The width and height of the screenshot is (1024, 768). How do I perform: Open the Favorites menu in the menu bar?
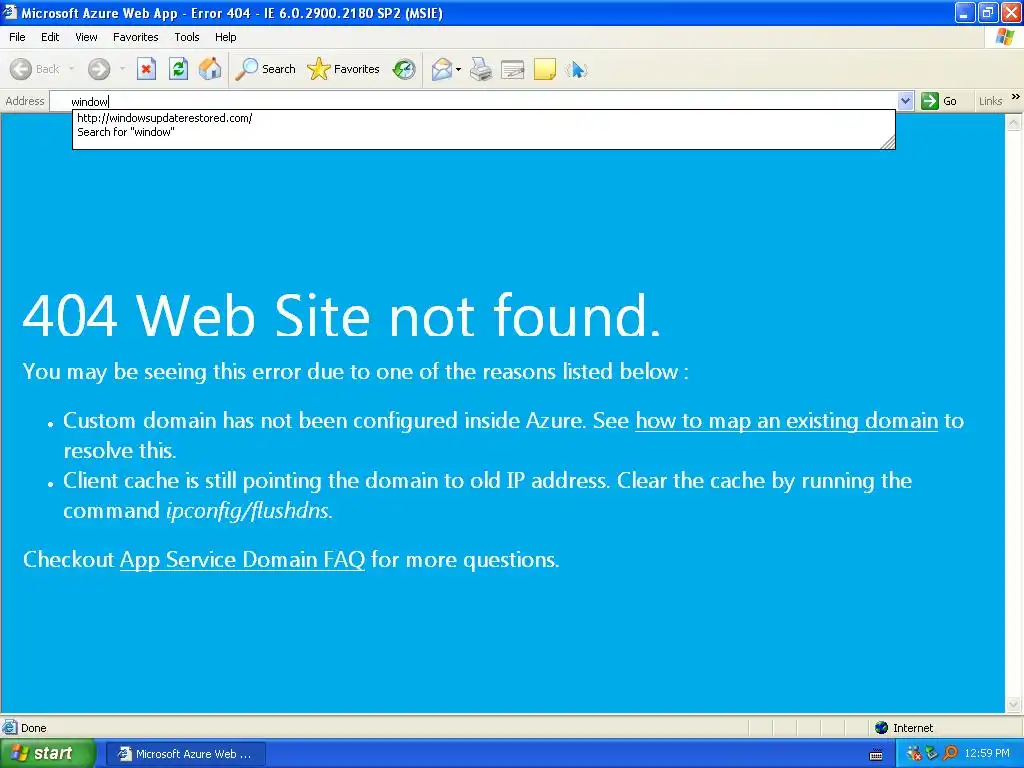[136, 37]
